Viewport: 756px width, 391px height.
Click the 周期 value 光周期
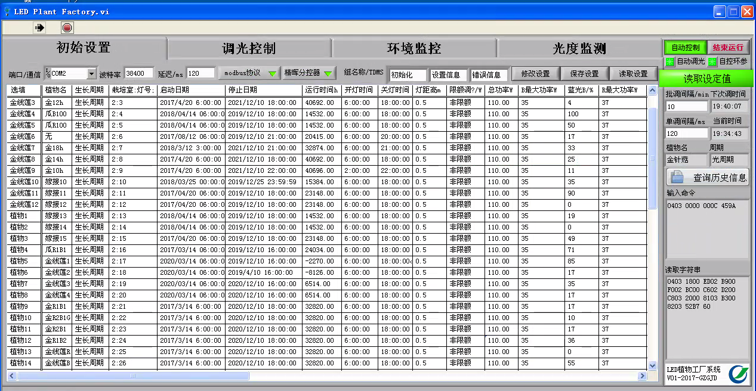pos(729,160)
